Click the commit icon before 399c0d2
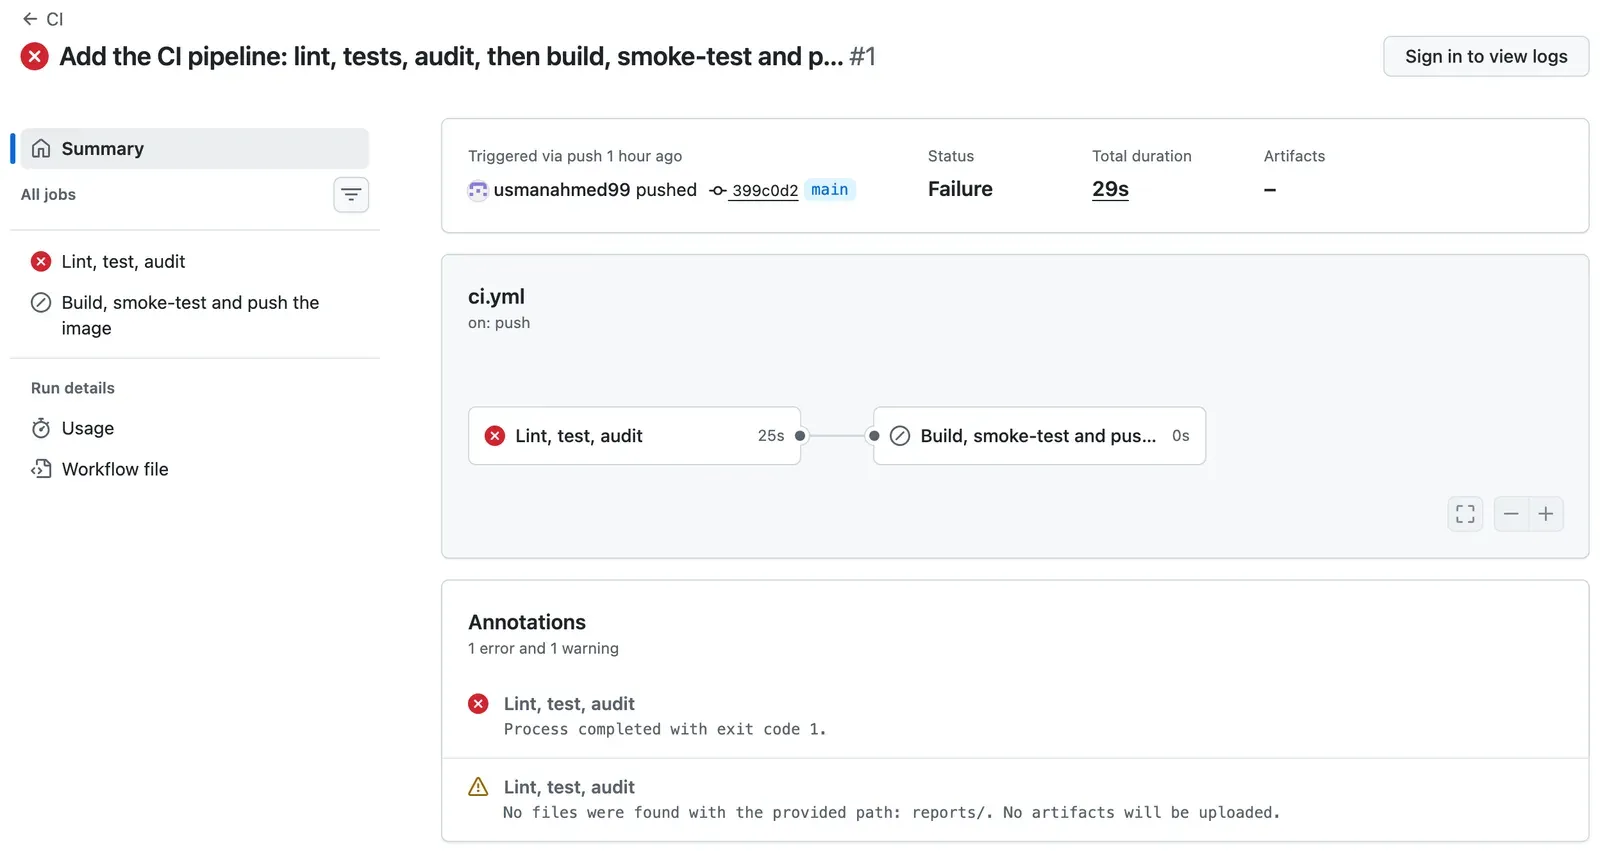Image resolution: width=1600 pixels, height=851 pixels. click(717, 191)
